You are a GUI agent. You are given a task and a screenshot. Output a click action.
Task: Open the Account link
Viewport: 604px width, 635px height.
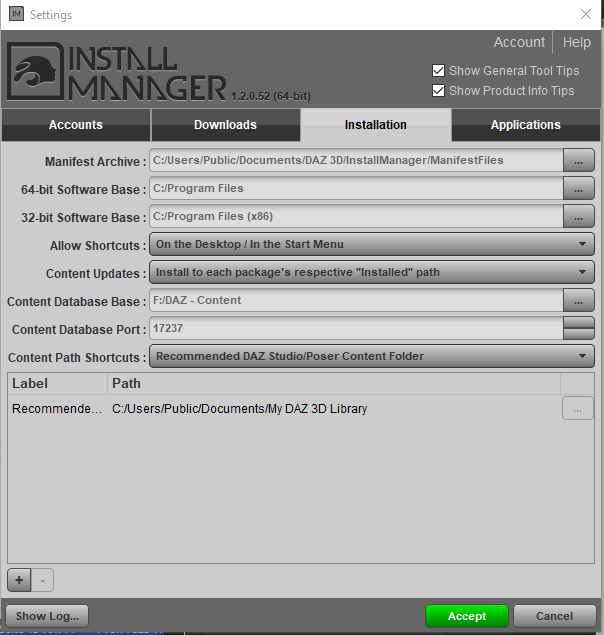point(519,42)
